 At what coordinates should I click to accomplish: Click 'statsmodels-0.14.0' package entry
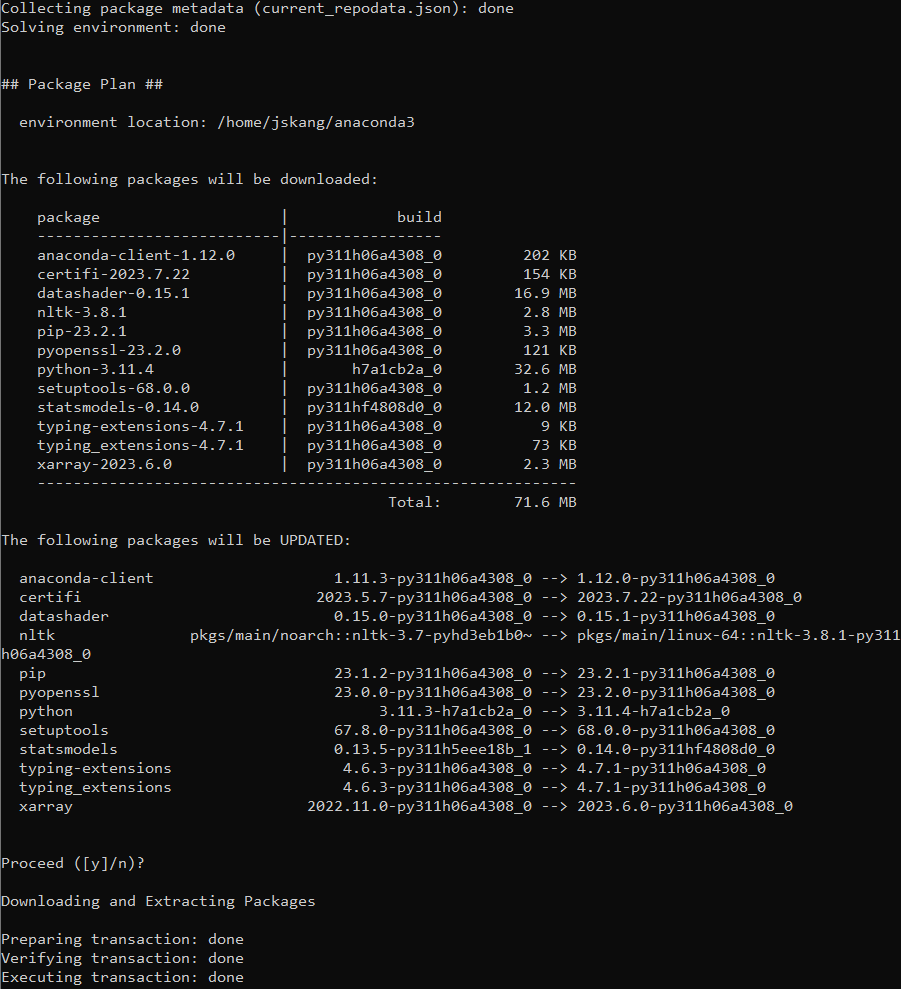click(118, 407)
